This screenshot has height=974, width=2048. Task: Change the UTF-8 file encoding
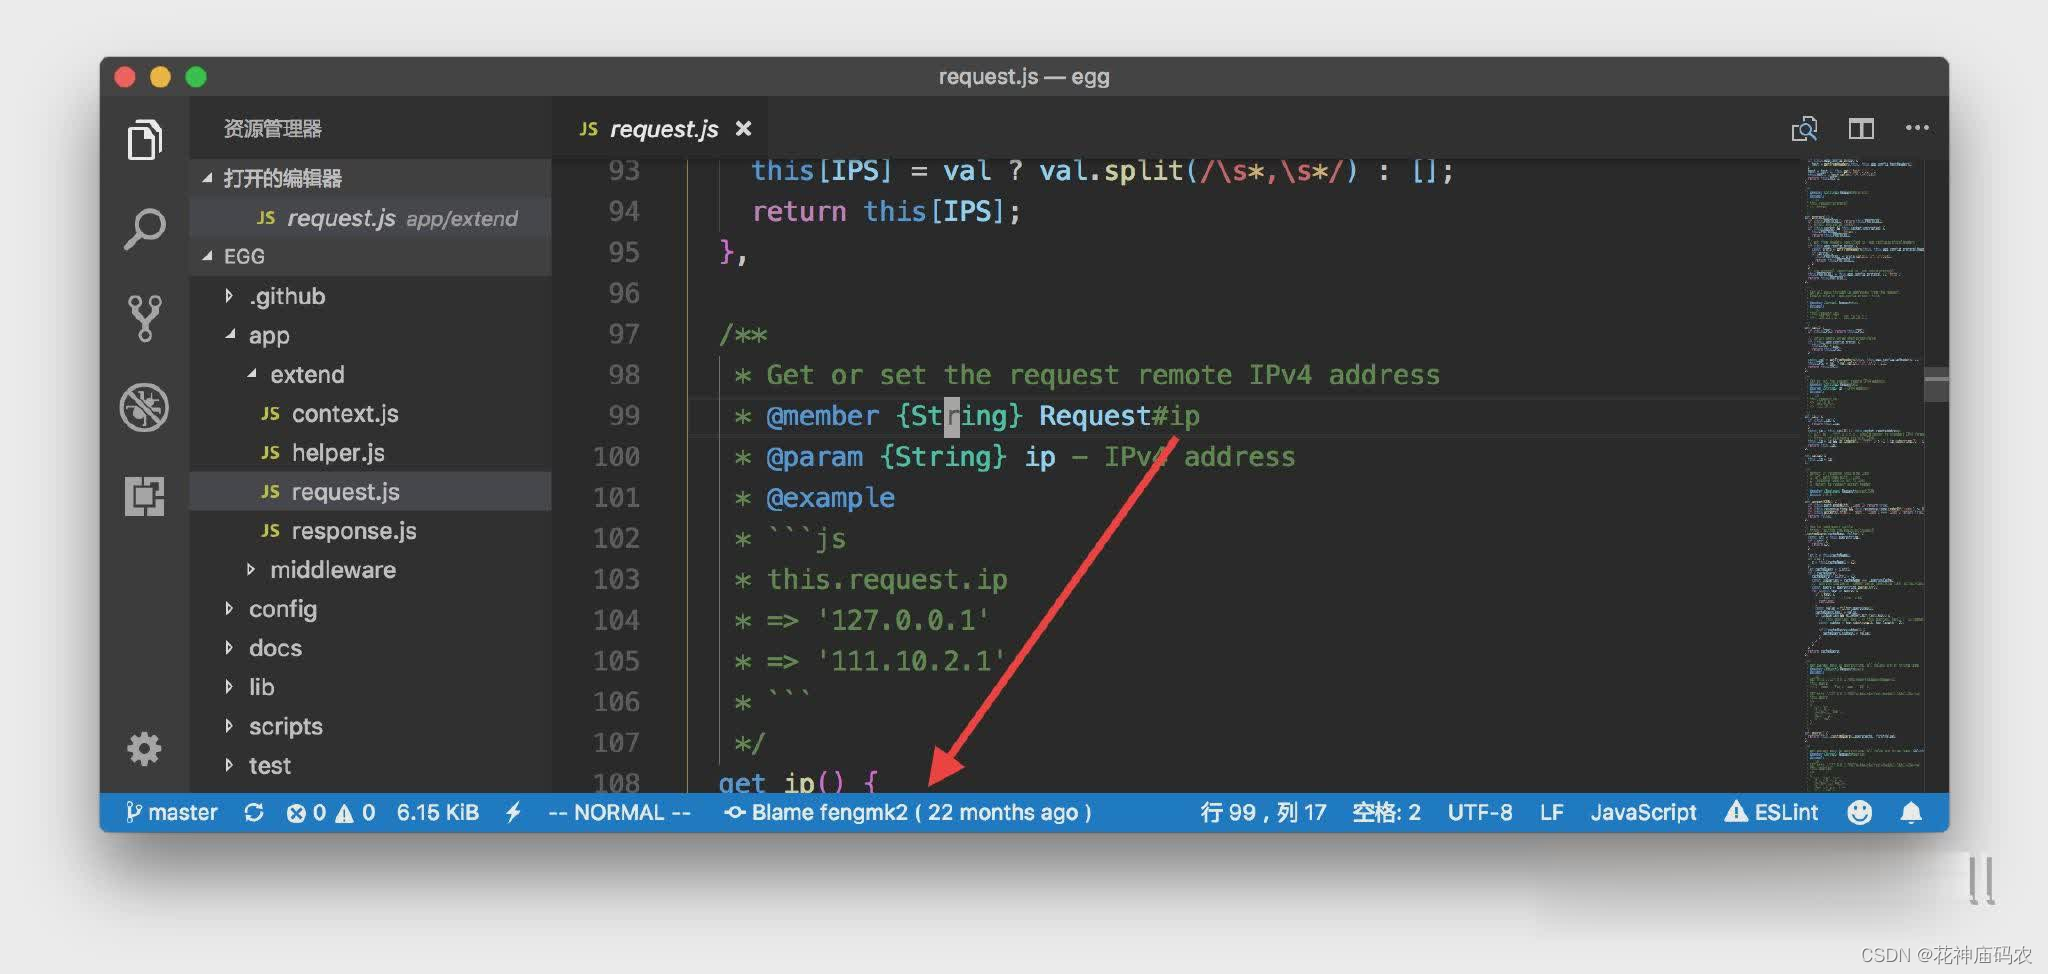pos(1480,812)
